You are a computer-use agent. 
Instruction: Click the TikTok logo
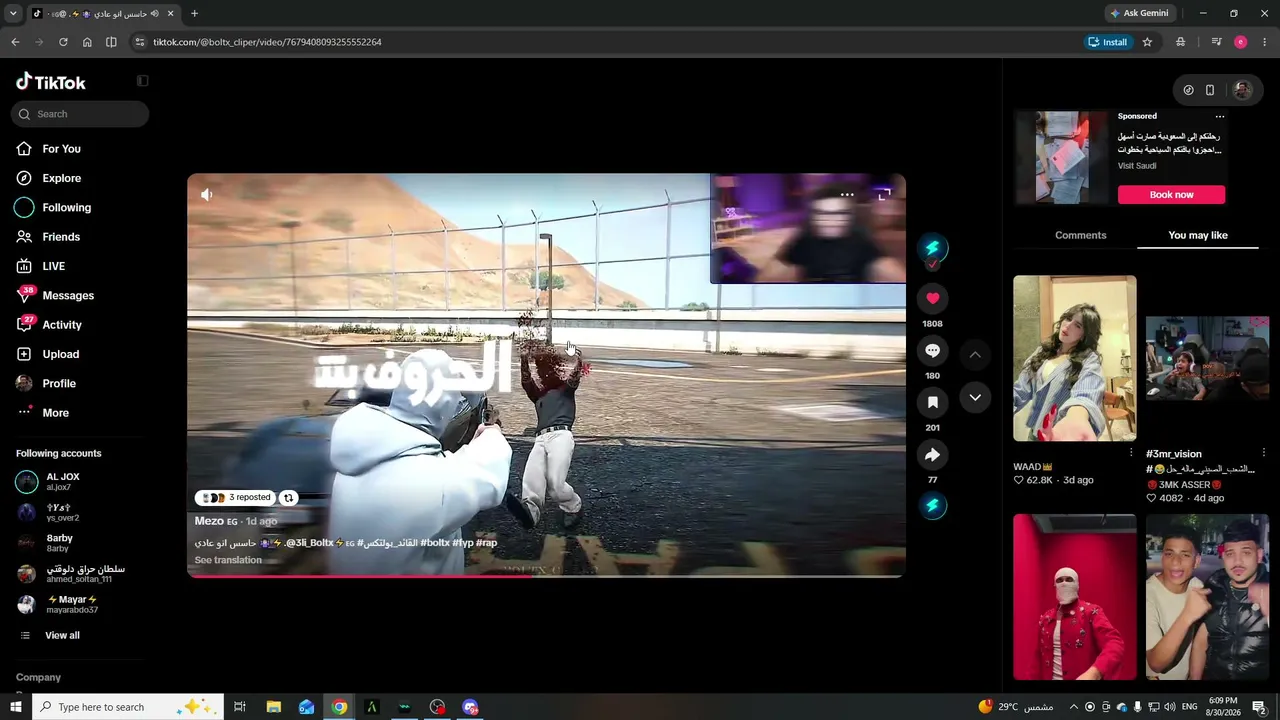coord(51,82)
